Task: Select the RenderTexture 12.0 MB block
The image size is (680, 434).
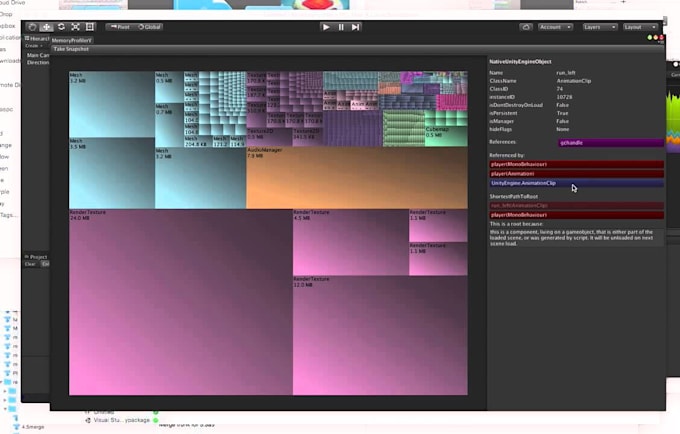Action: point(380,336)
